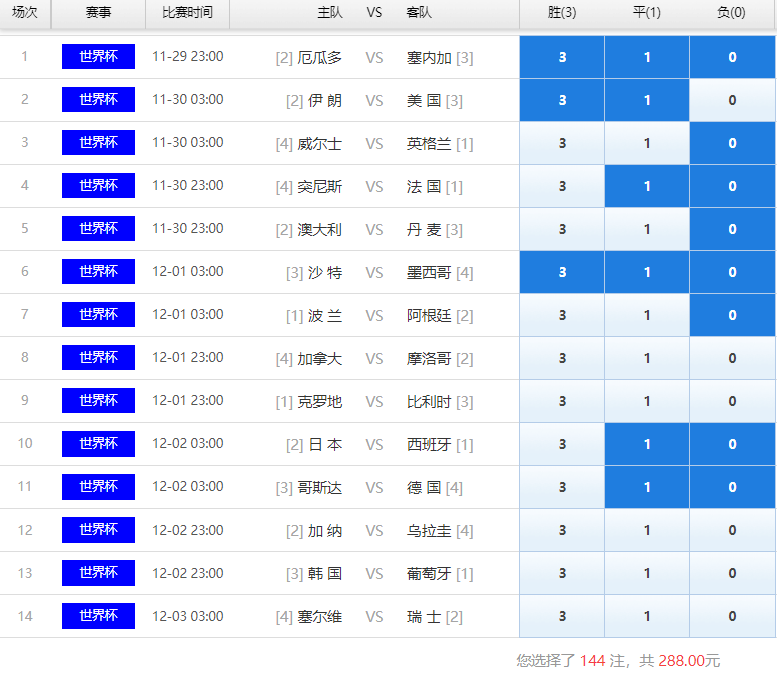Select draw (1) for 澳大利 vs 丹麦 match
This screenshot has height=674, width=777.
tap(647, 229)
